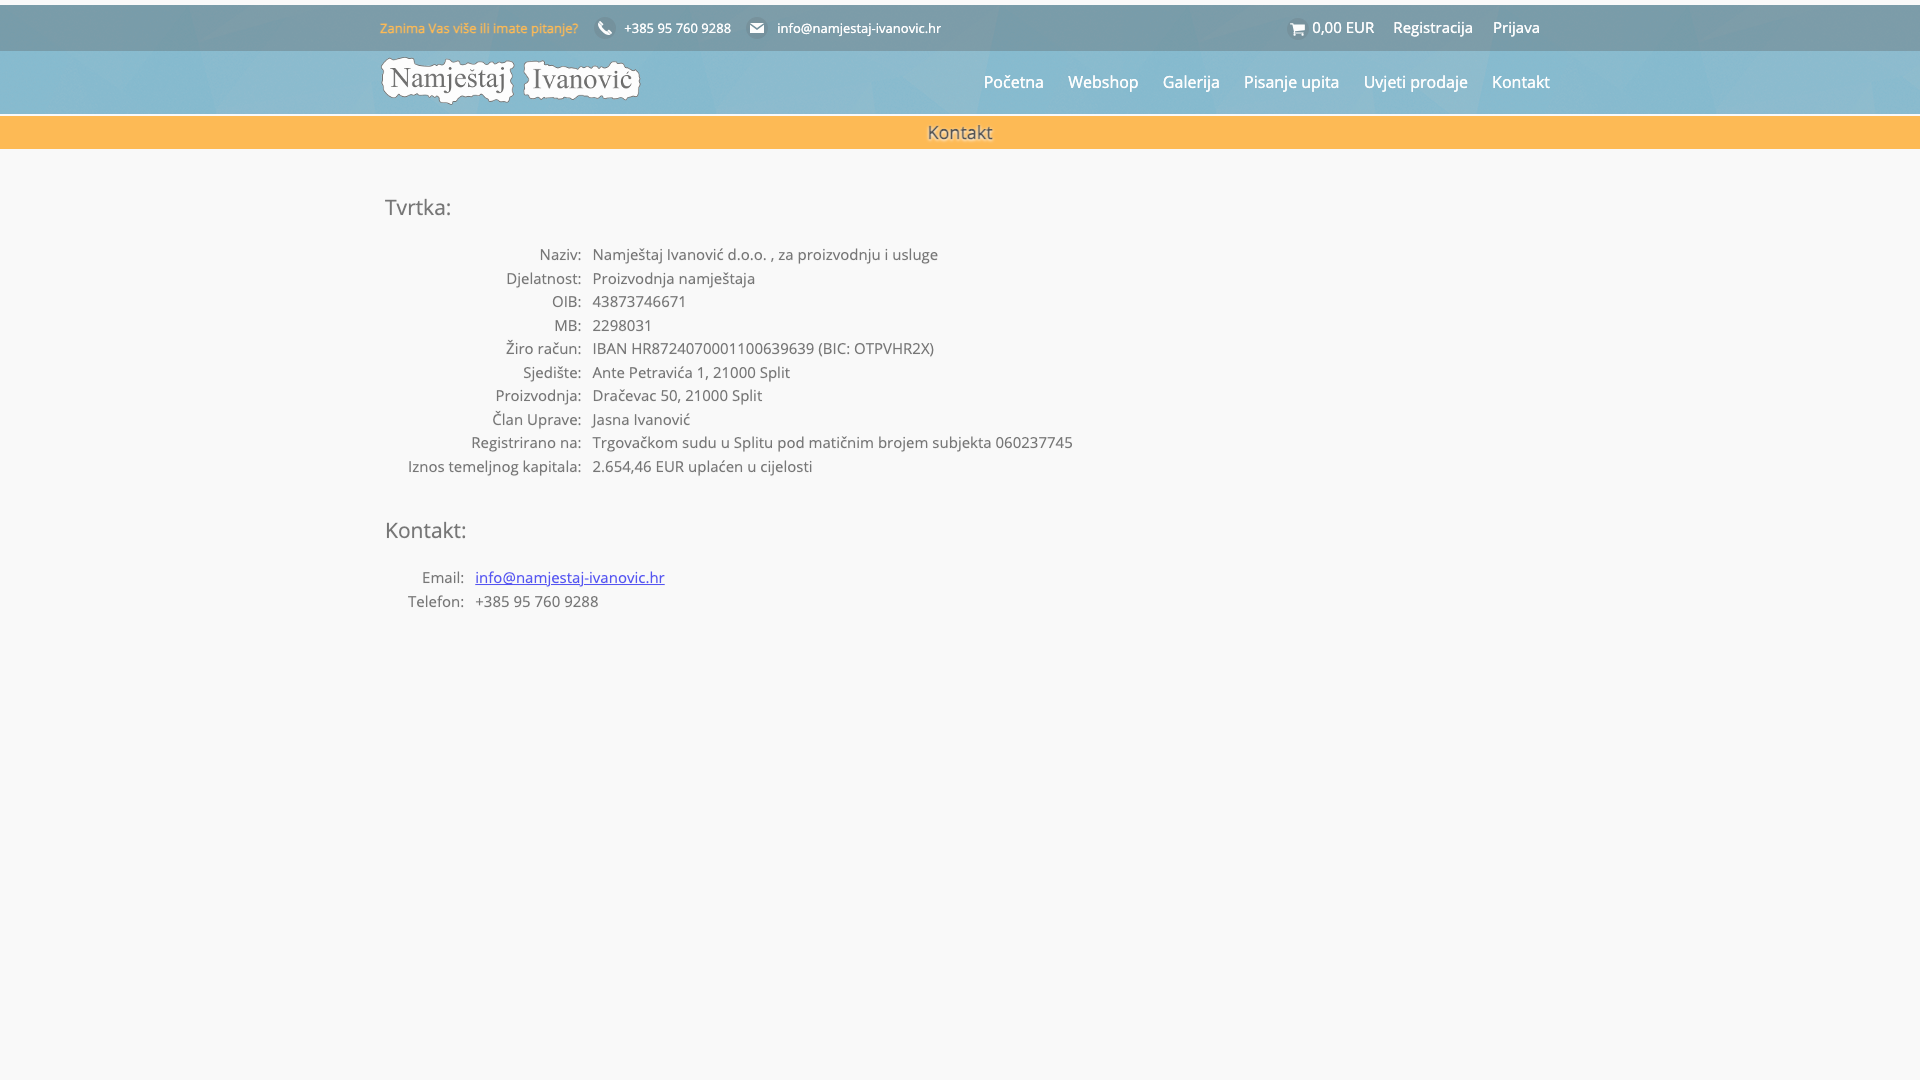Open Uvjeti prodaje in navigation
This screenshot has width=1920, height=1080.
coord(1415,82)
